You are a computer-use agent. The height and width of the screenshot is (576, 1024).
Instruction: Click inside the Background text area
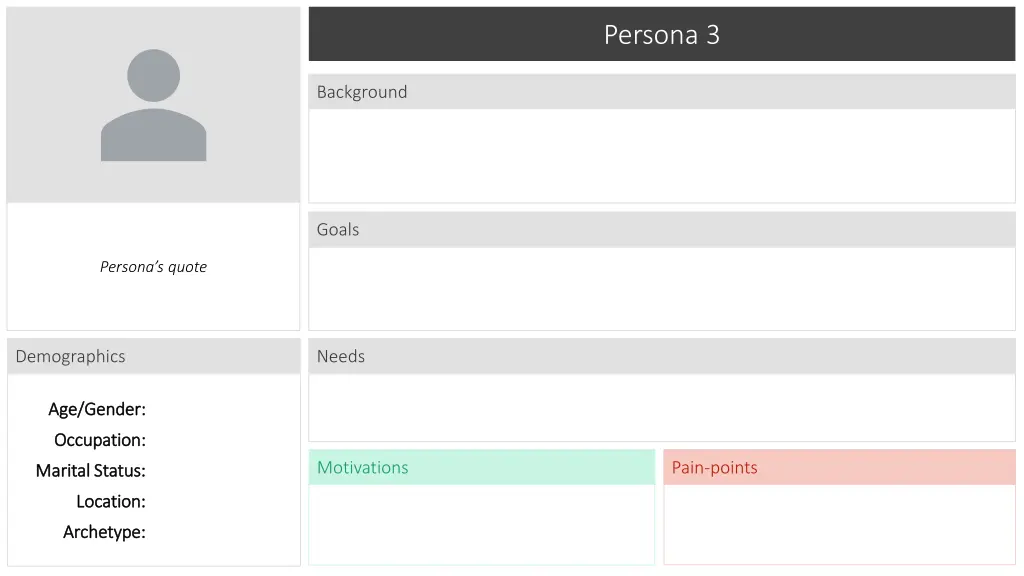pos(662,155)
